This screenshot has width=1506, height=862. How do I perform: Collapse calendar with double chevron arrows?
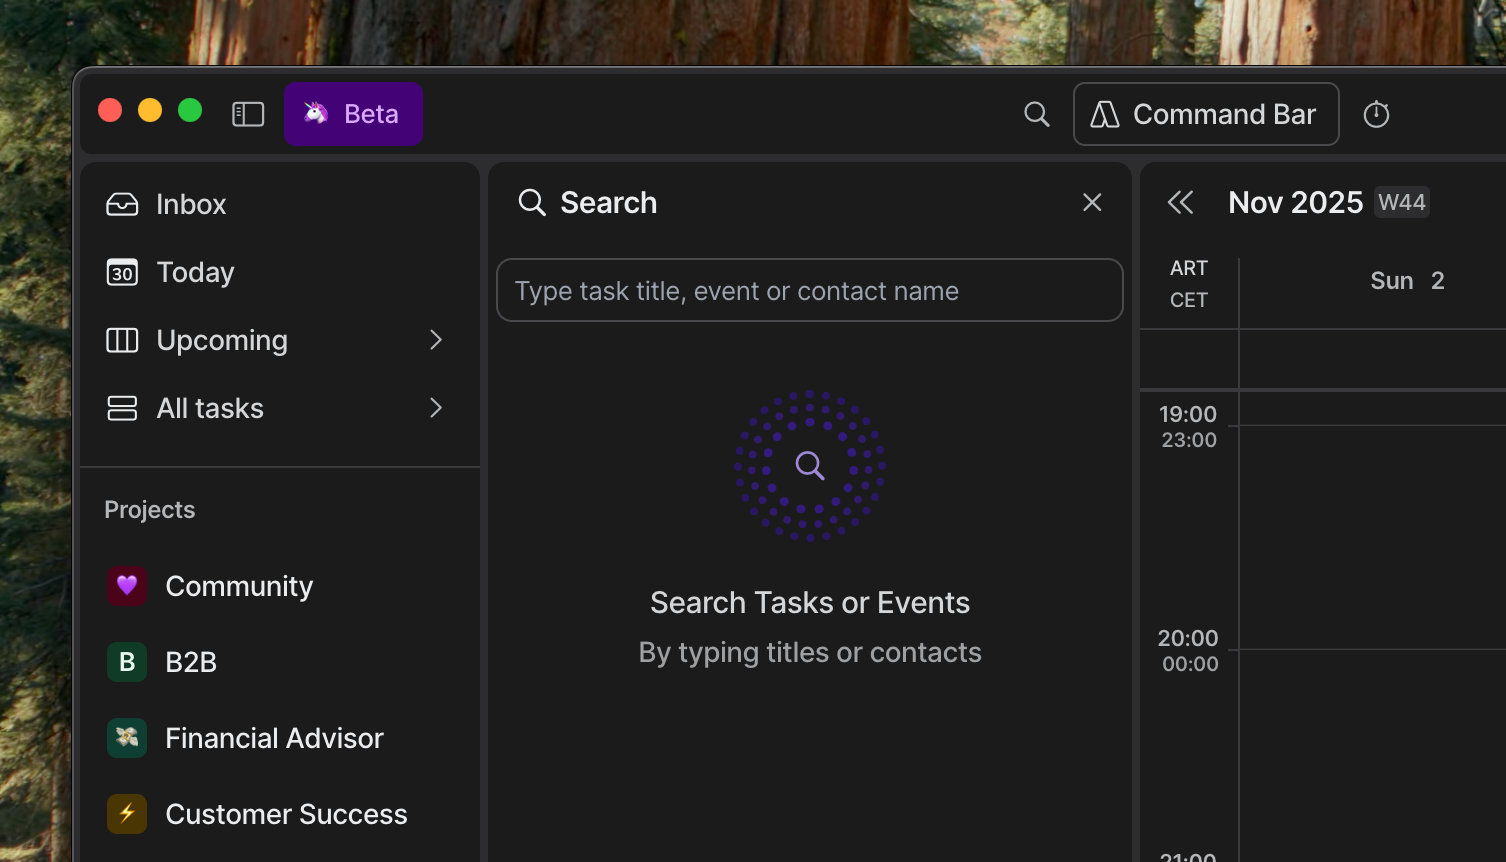[1181, 203]
